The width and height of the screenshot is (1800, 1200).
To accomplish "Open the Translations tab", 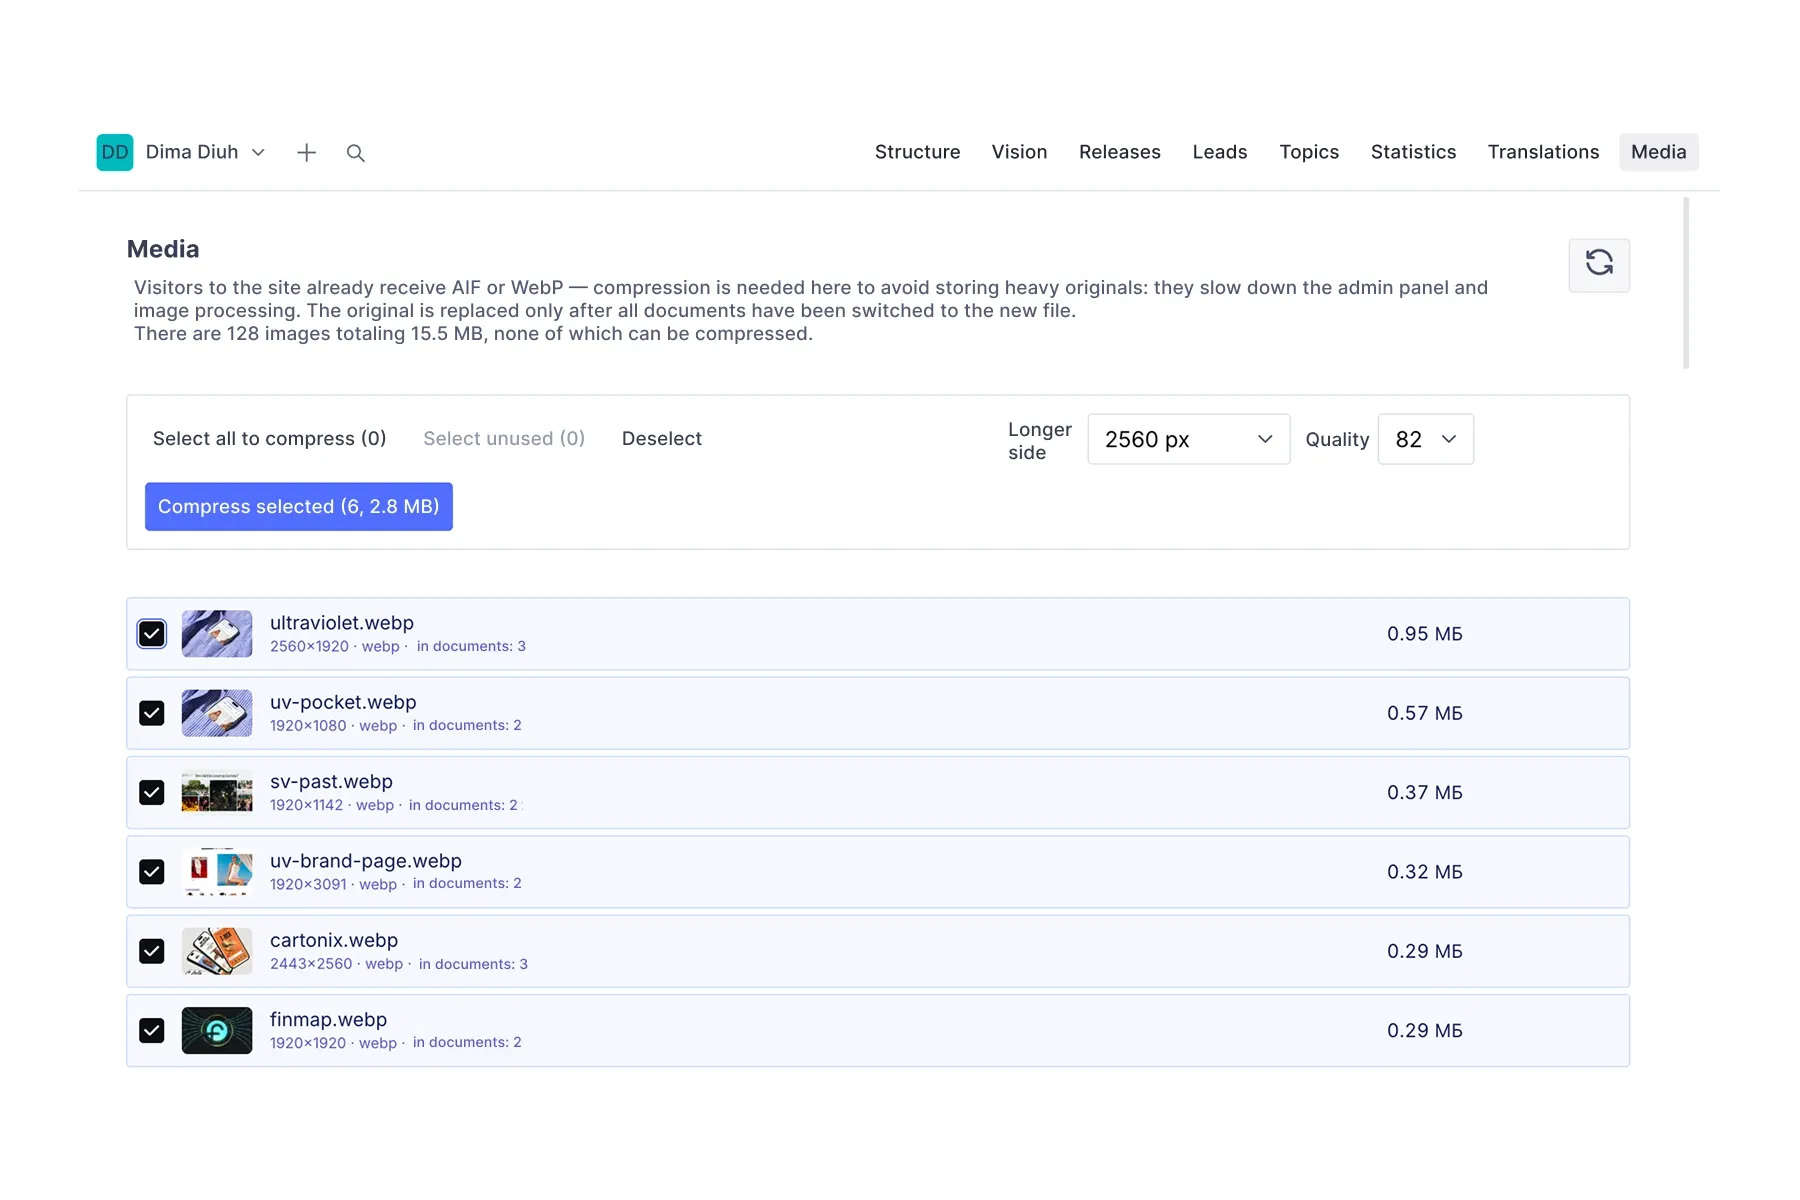I will coord(1543,152).
